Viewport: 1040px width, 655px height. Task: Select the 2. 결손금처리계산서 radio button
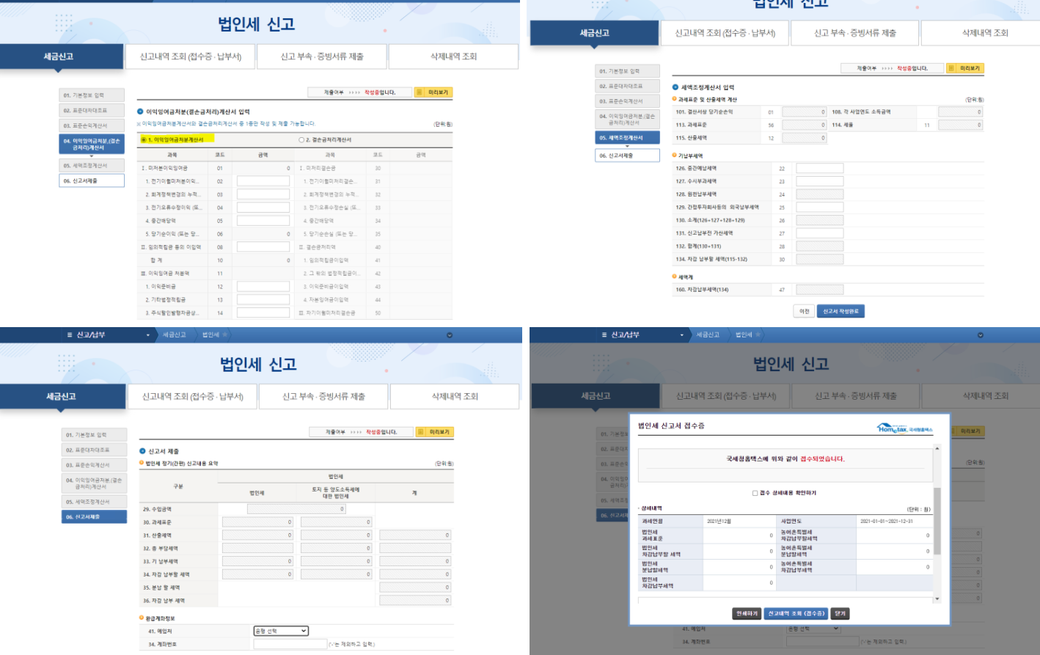coord(301,140)
